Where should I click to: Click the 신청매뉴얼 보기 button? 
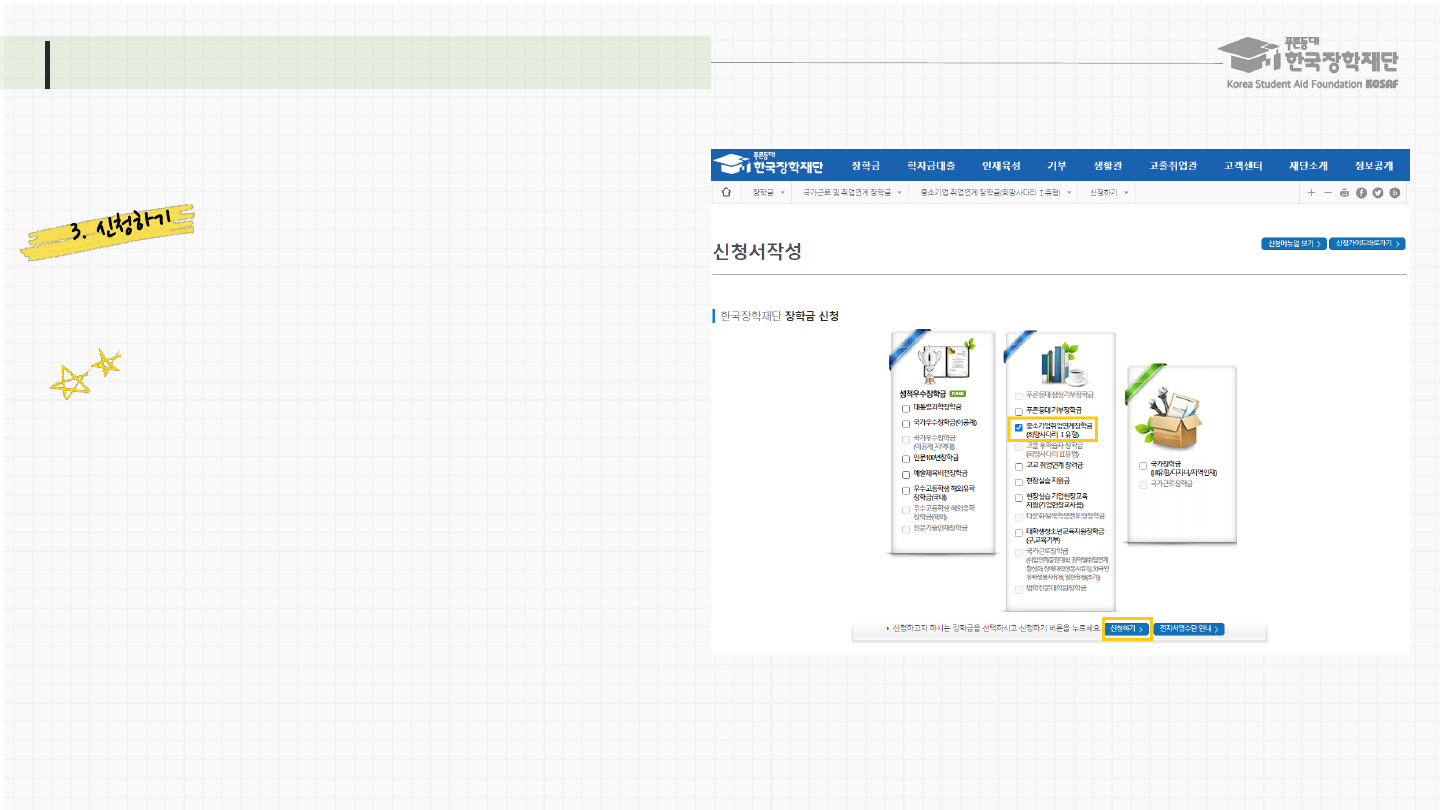tap(1293, 243)
